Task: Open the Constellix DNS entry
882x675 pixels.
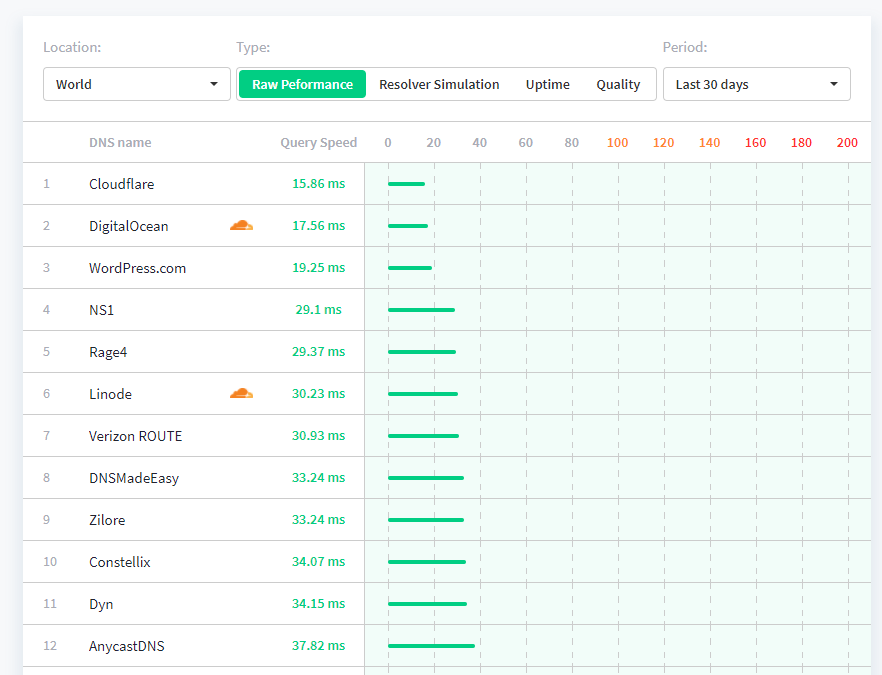Action: 120,562
